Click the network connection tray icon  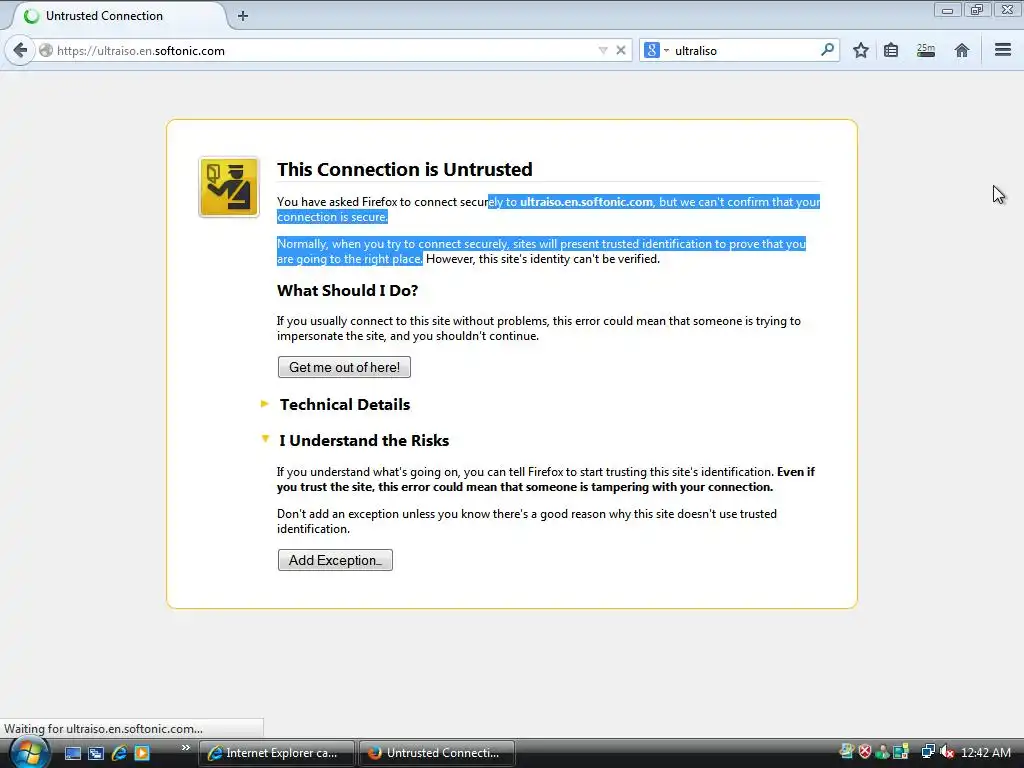[x=927, y=752]
